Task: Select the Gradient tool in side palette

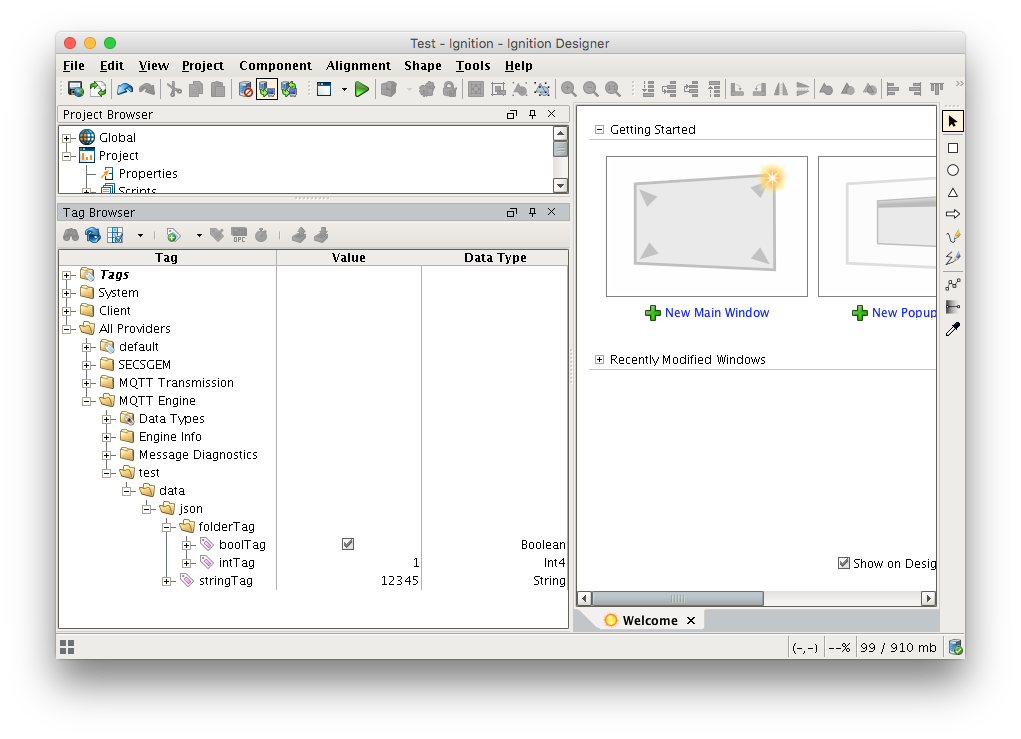Action: (953, 307)
